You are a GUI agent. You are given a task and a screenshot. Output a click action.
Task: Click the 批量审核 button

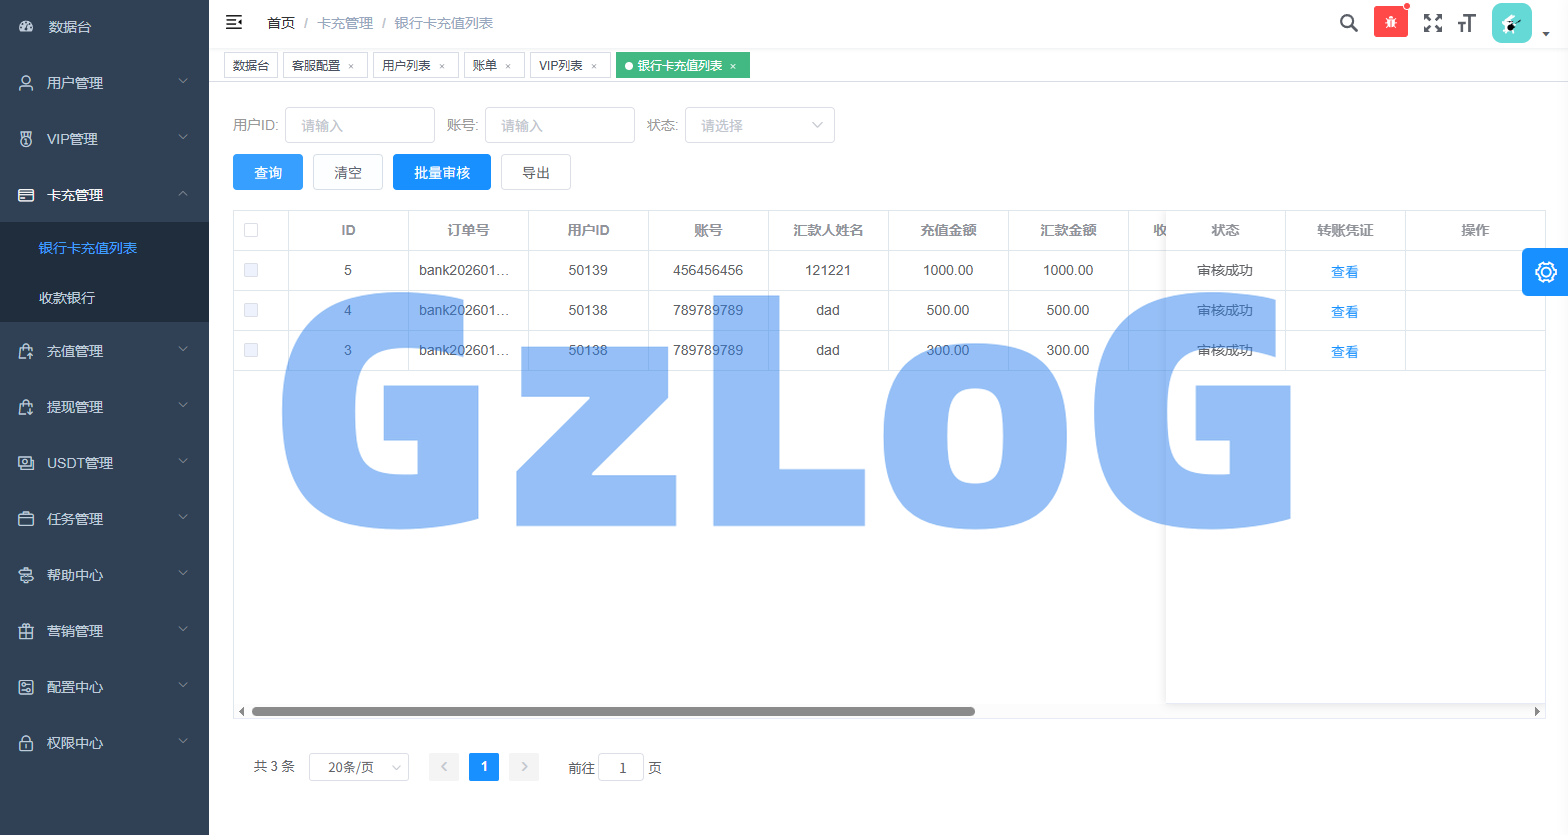pos(441,172)
